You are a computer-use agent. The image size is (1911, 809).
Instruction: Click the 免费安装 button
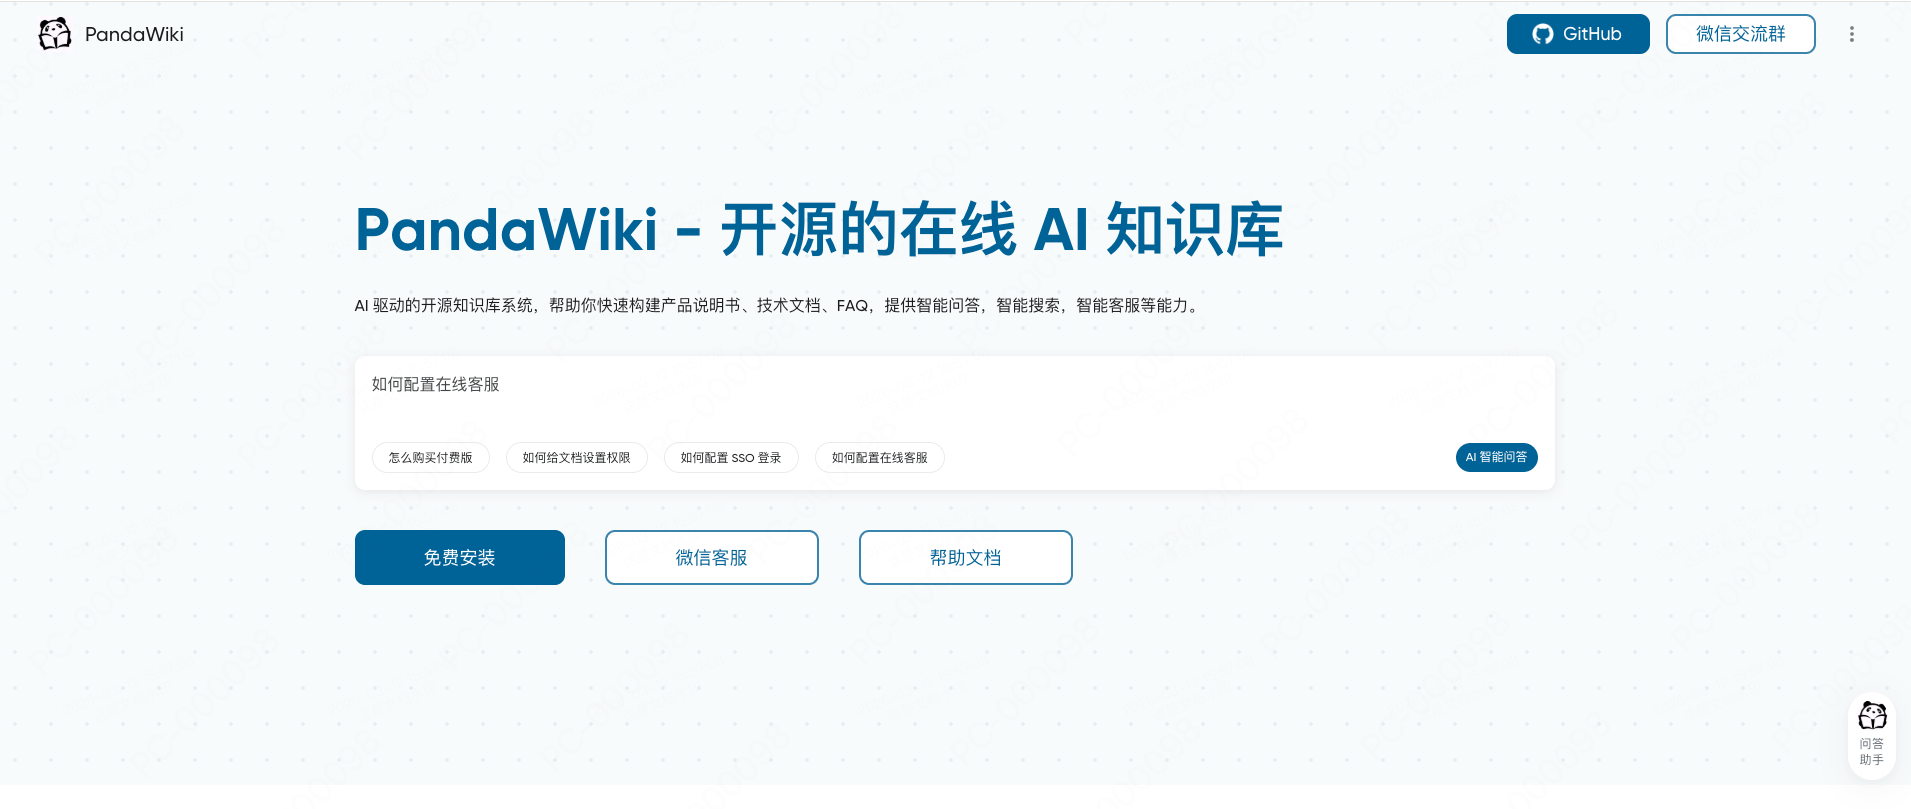point(460,557)
